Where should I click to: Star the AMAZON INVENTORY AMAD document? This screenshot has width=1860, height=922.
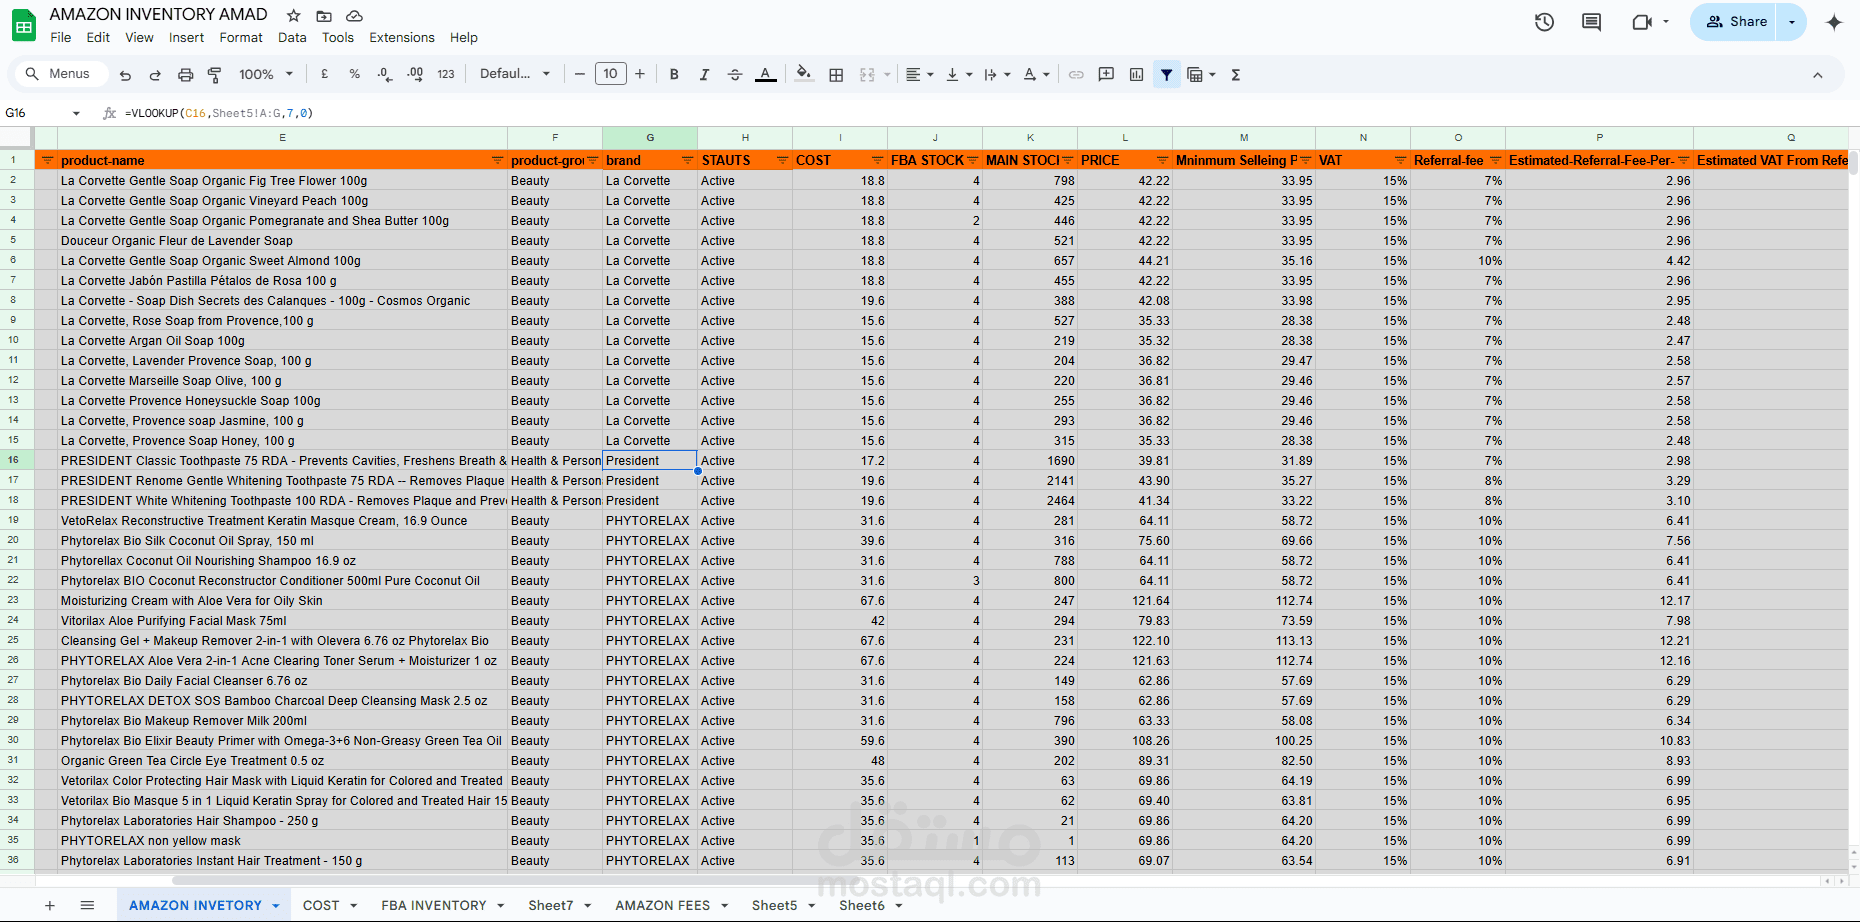pos(293,16)
